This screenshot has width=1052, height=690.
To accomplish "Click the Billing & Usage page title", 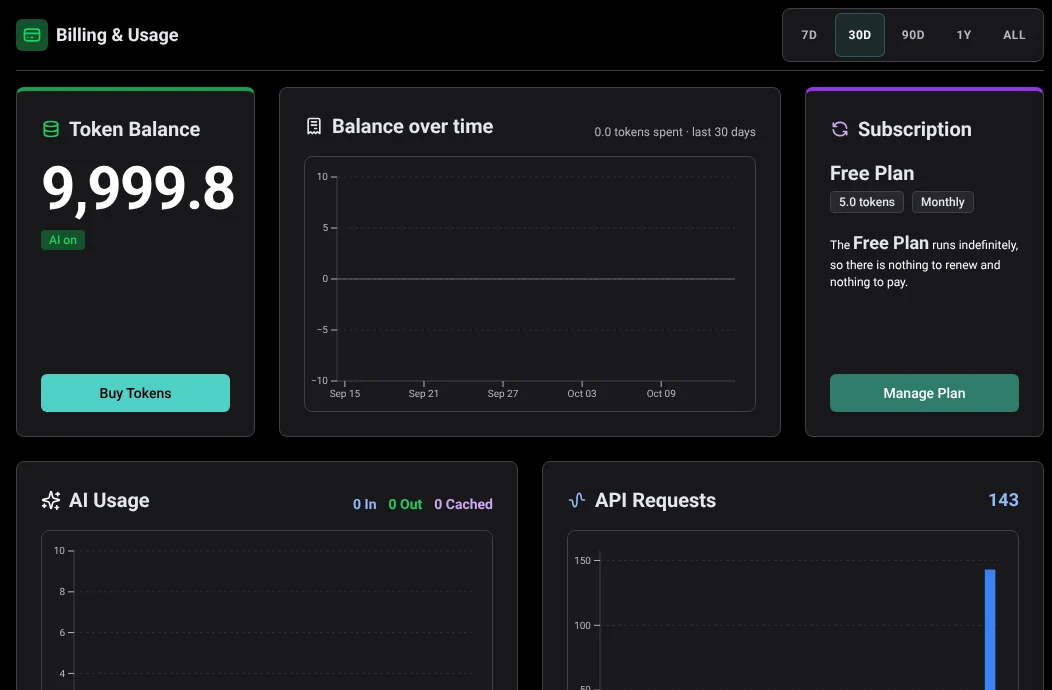I will coord(117,35).
